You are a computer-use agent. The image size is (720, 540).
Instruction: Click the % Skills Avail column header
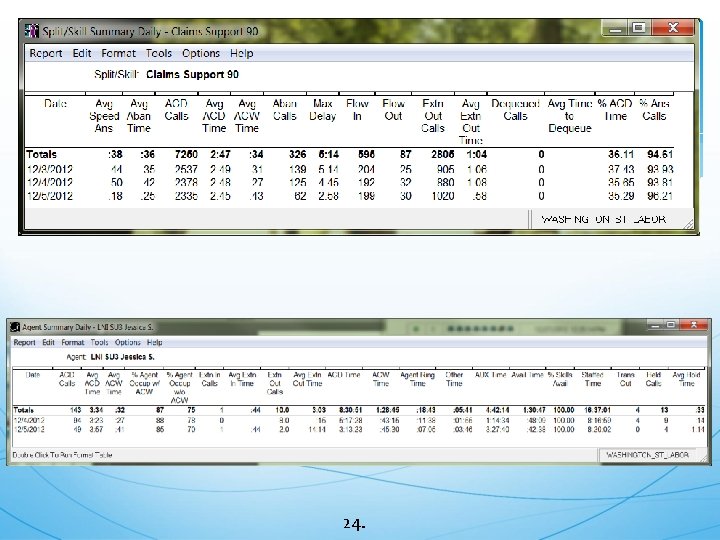click(560, 379)
